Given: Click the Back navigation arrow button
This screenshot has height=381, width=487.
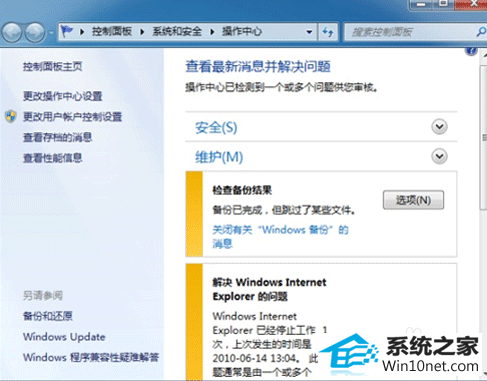Looking at the screenshot, I should point(12,32).
